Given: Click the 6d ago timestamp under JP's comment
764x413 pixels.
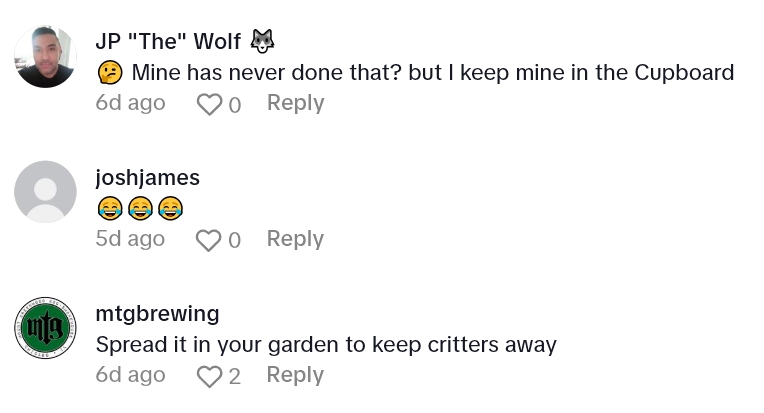Looking at the screenshot, I should point(130,103).
